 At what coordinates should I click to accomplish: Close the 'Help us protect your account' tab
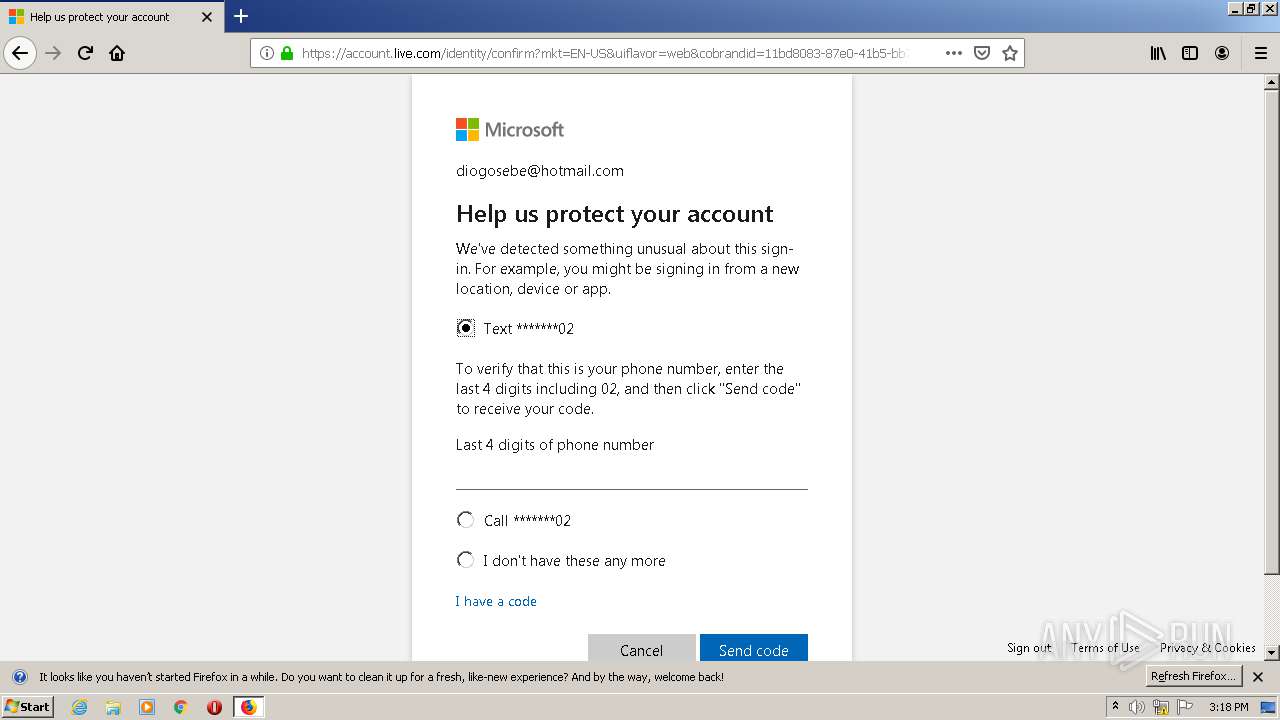click(x=207, y=17)
